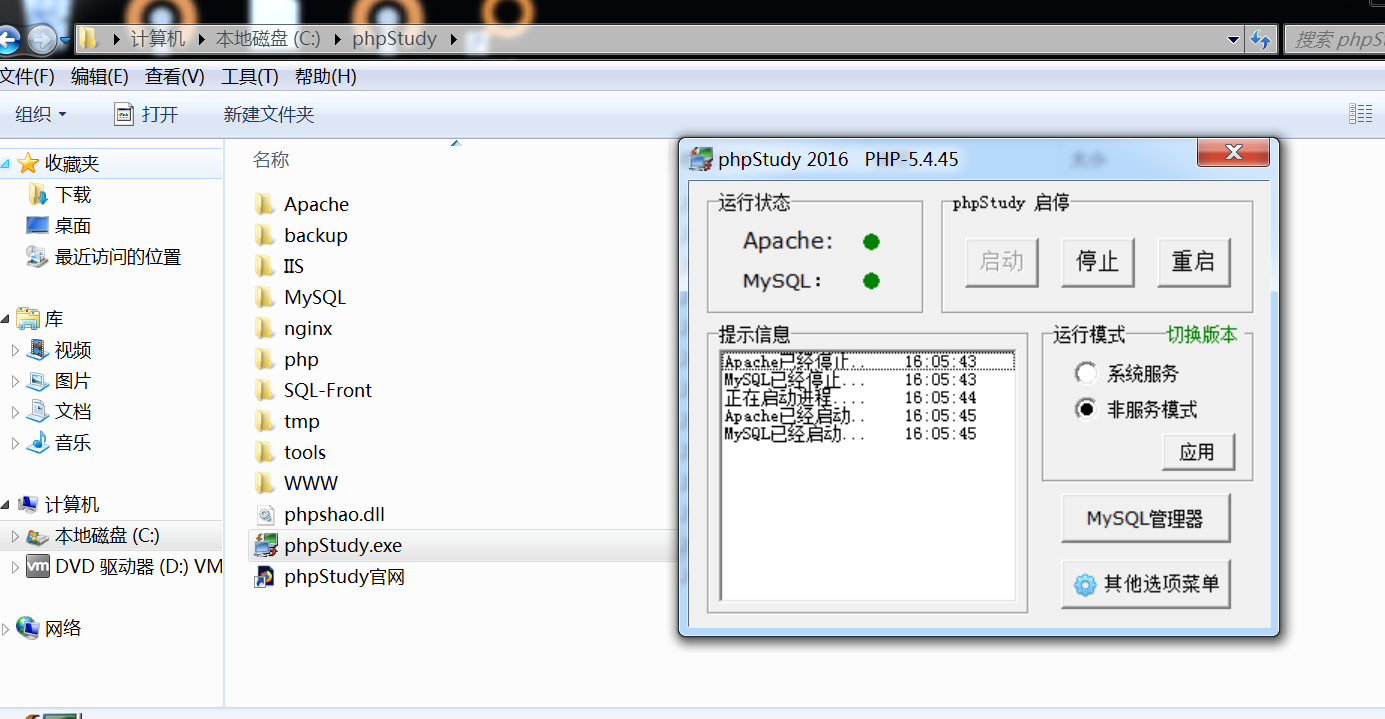Click the refresh button beside address bar

click(1261, 40)
